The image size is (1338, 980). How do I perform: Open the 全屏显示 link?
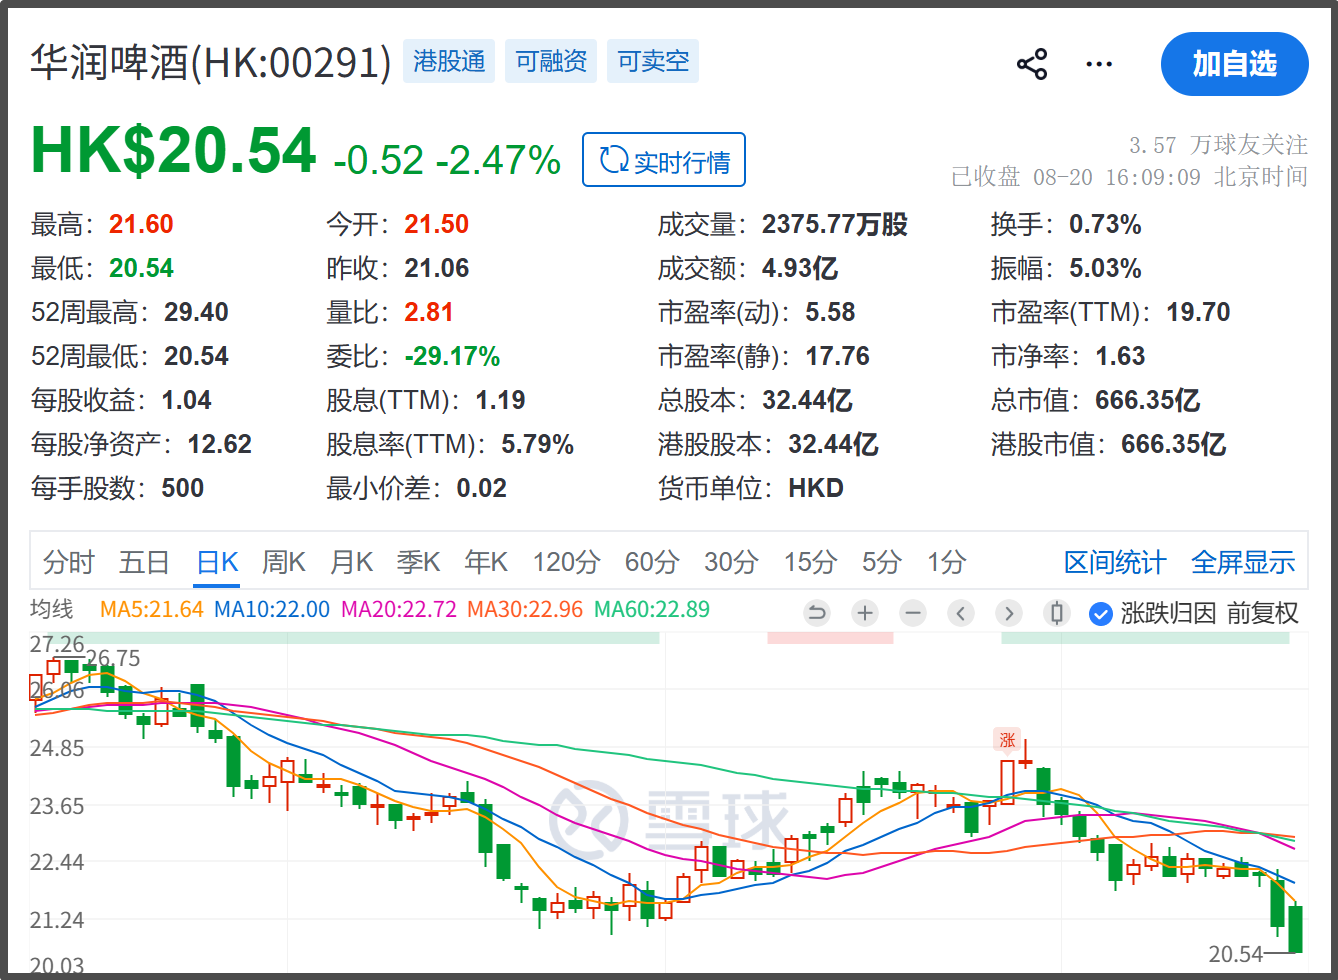tap(1243, 563)
